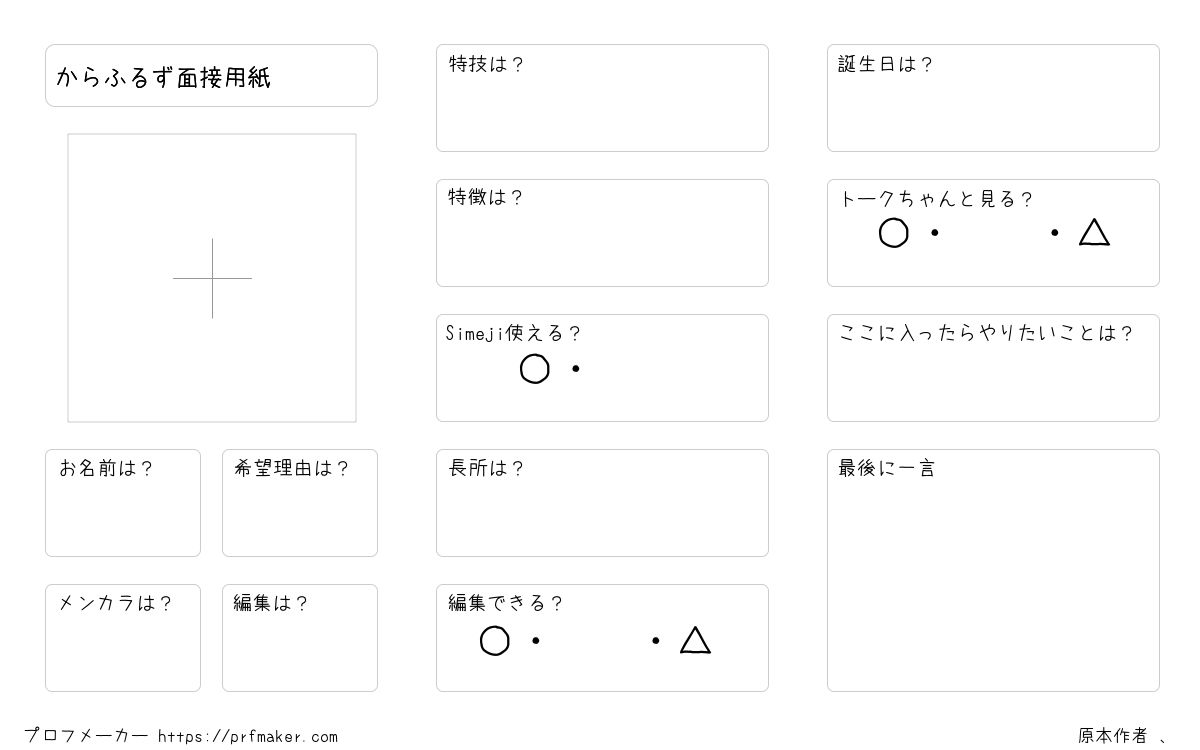
Task: Click the 編集は? answer box
Action: coord(300,638)
